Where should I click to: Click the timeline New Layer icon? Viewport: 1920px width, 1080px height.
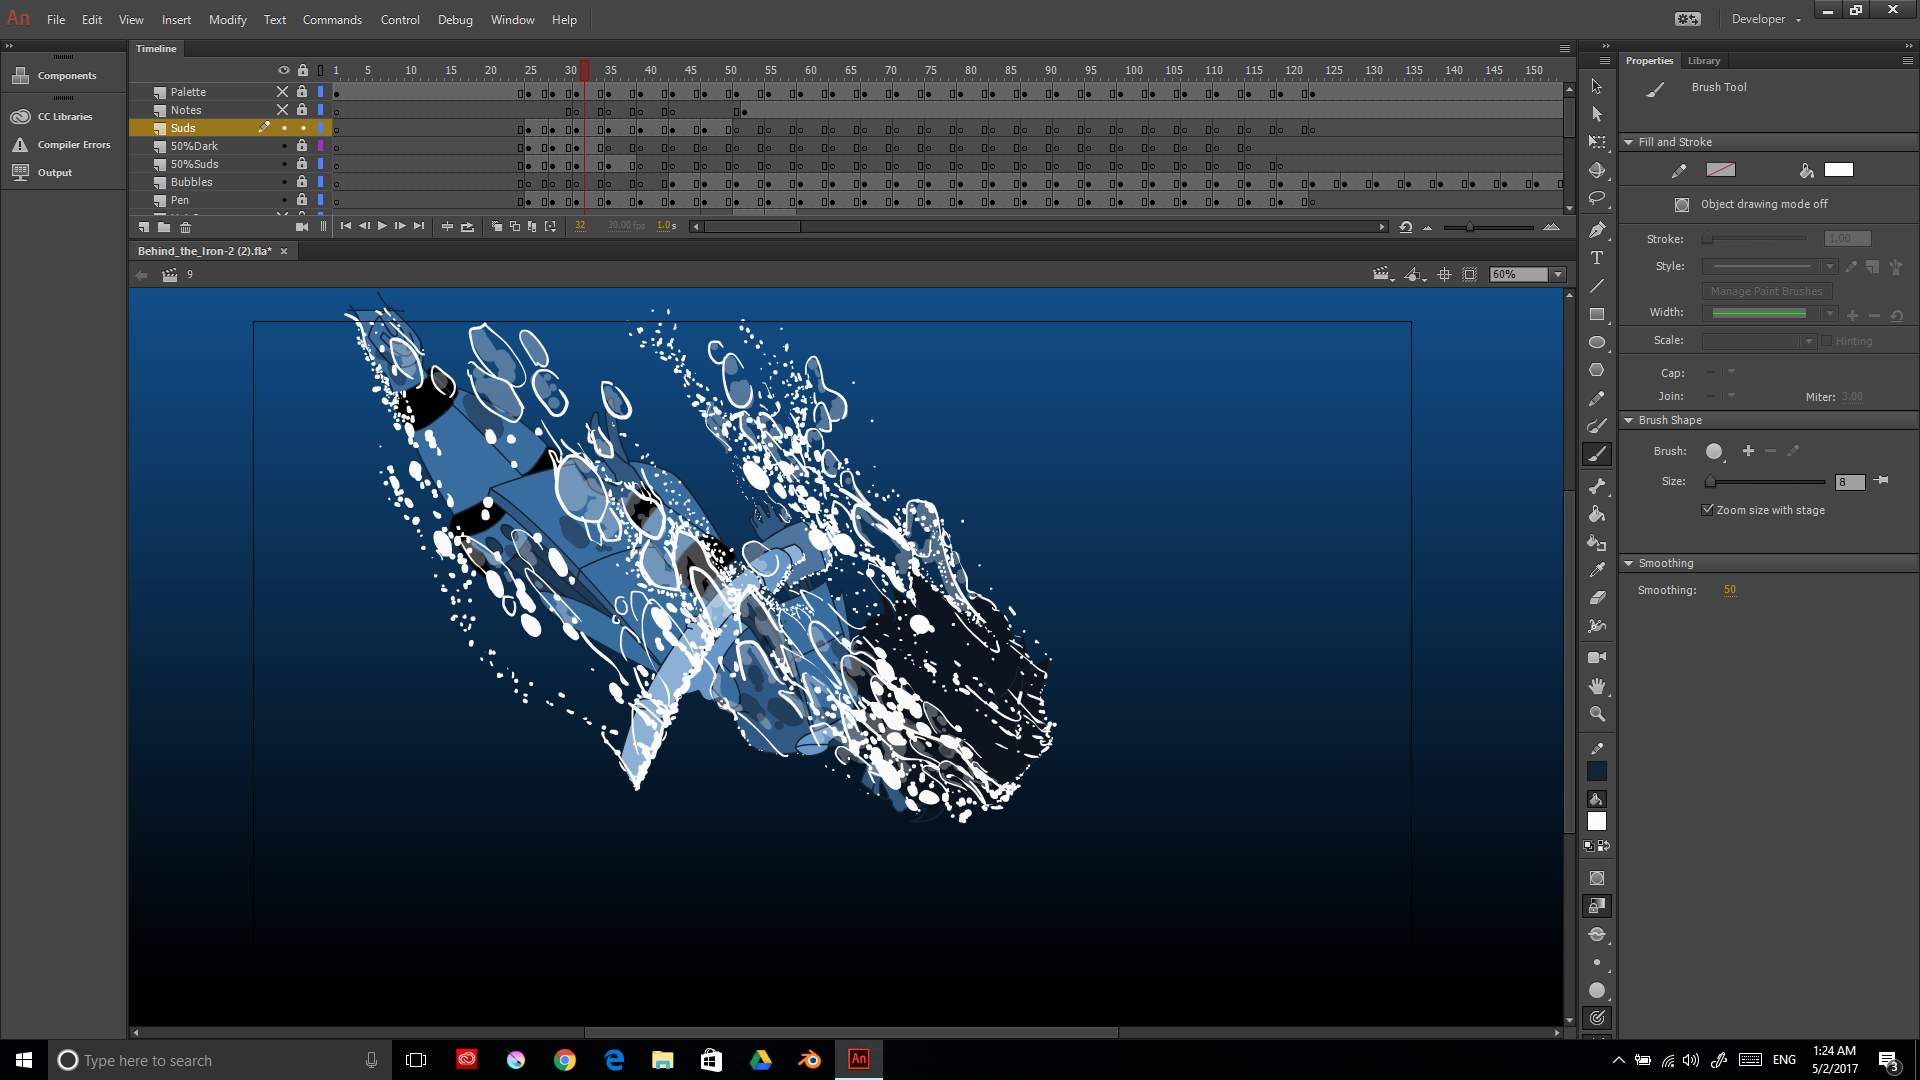pyautogui.click(x=144, y=227)
